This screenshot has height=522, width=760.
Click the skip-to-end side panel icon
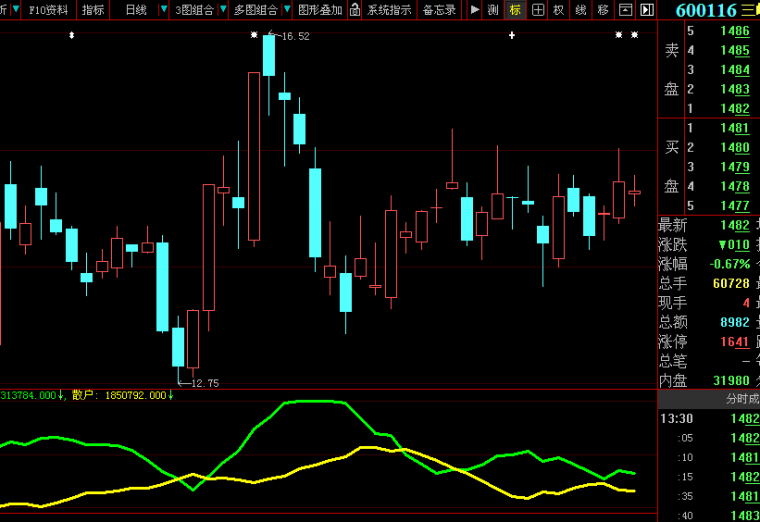646,10
